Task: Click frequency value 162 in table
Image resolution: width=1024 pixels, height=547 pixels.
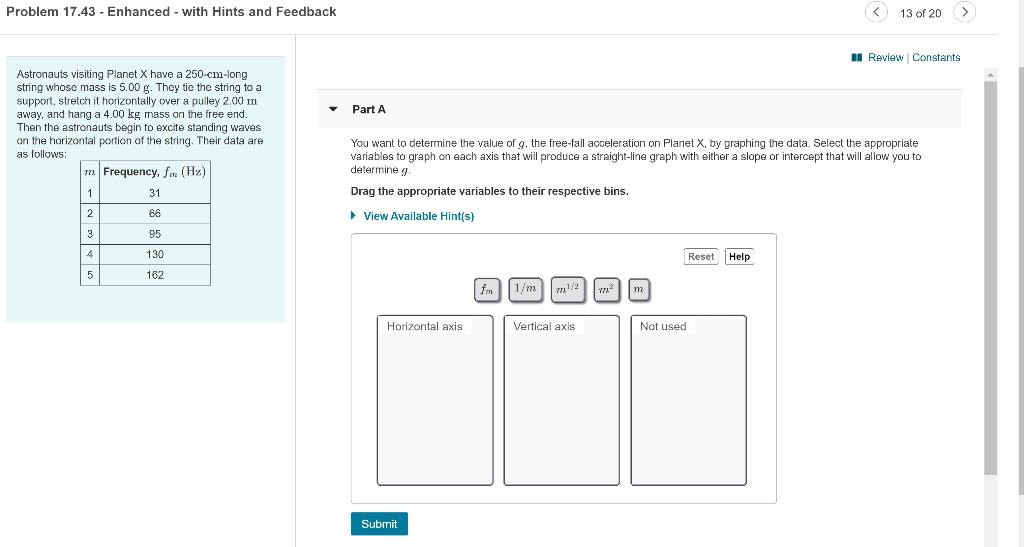Action: click(x=155, y=275)
